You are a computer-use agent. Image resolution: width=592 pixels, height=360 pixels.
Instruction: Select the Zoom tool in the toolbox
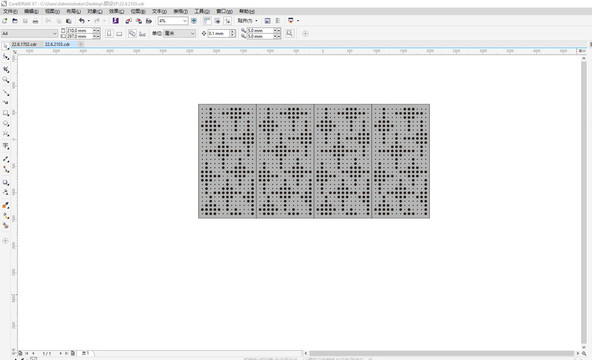6,80
